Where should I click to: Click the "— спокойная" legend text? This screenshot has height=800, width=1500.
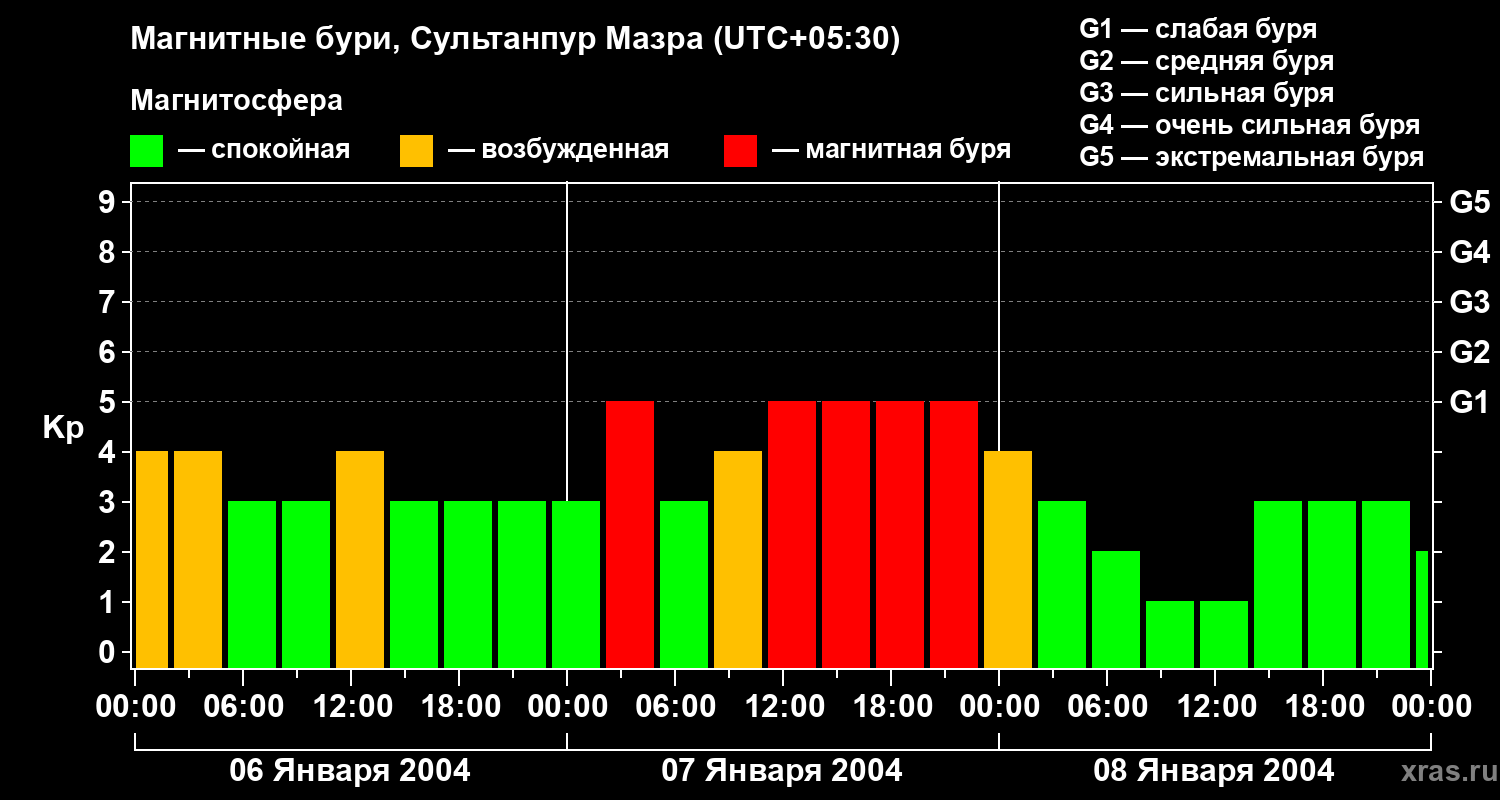(x=264, y=151)
